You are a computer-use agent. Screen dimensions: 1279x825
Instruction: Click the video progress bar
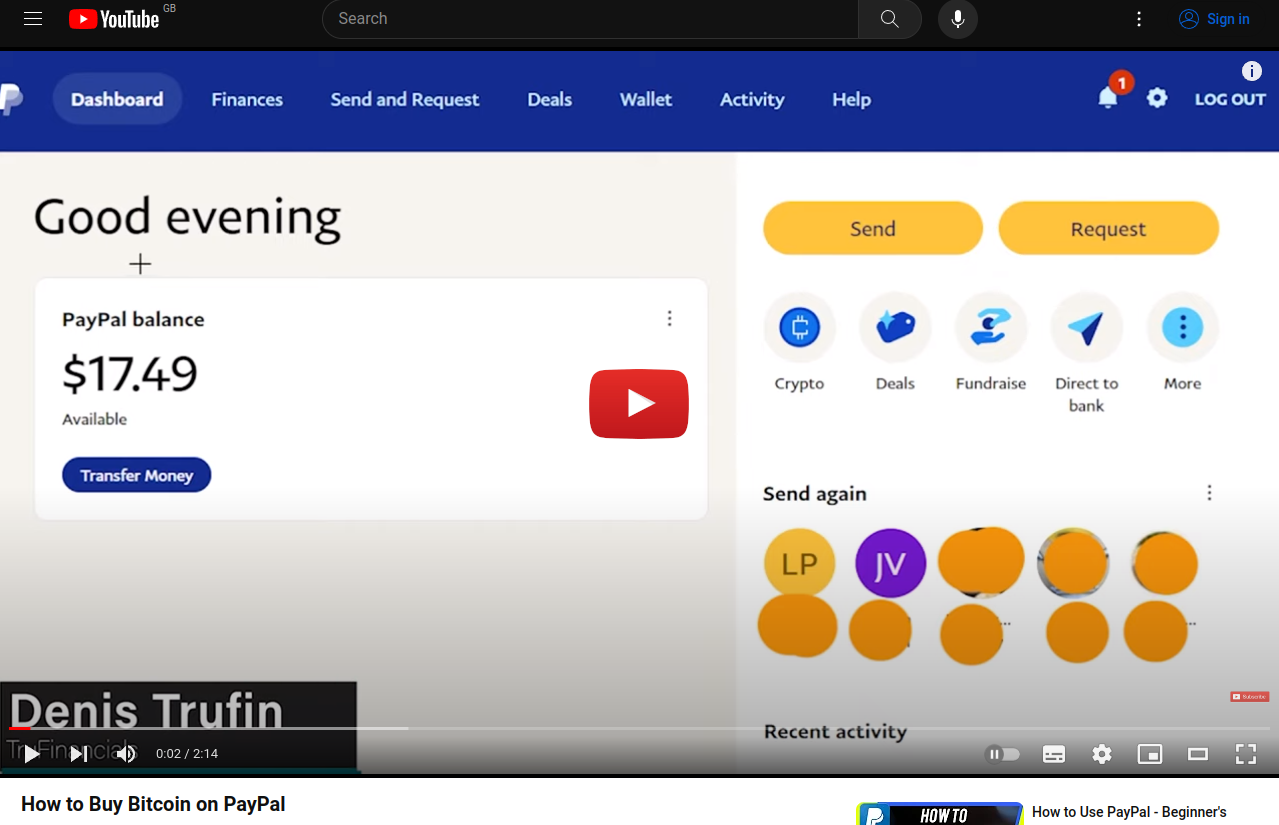point(640,728)
